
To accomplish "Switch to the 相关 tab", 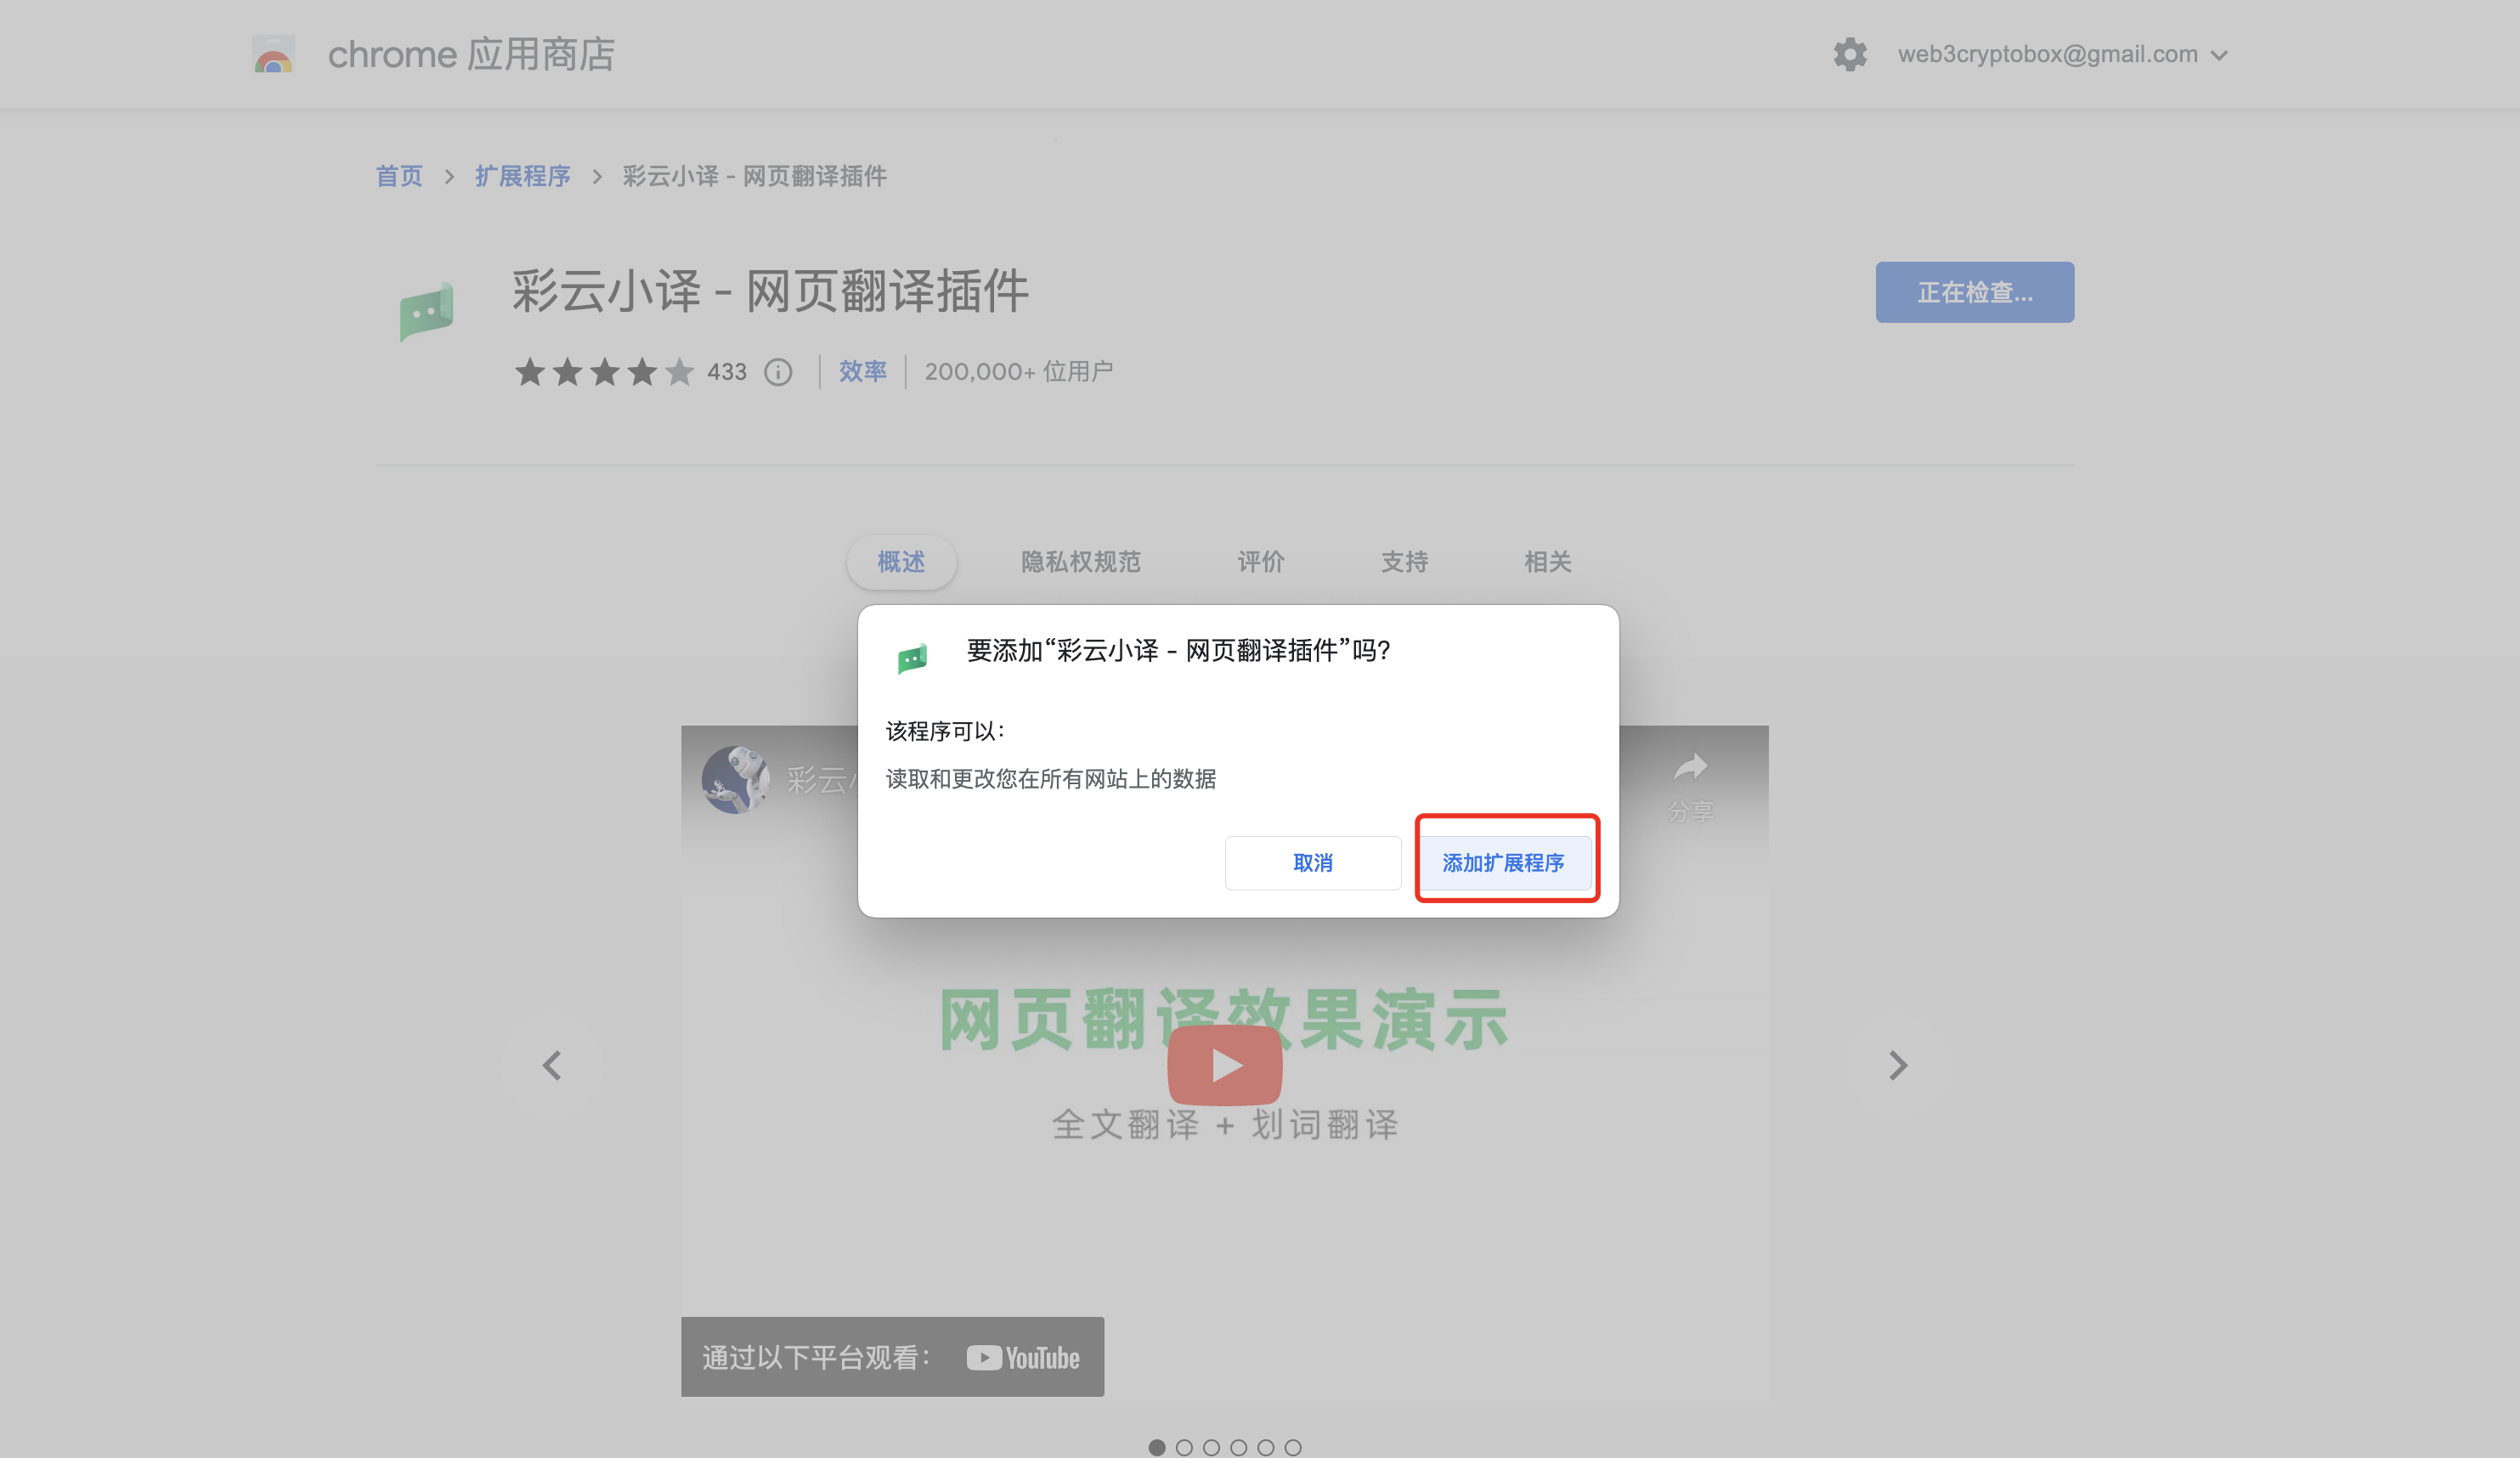I will 1547,562.
